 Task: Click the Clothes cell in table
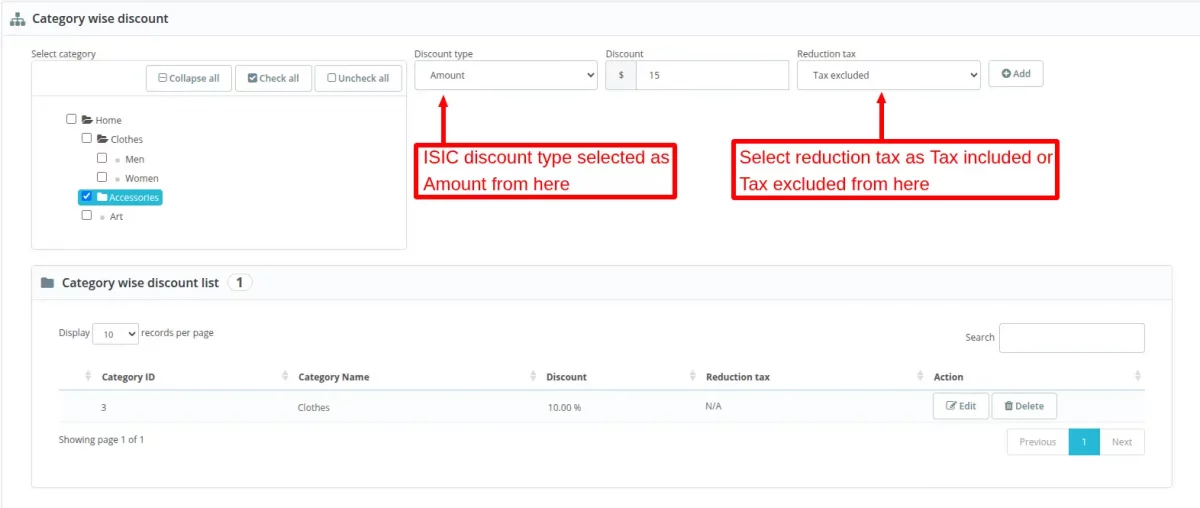(x=313, y=408)
